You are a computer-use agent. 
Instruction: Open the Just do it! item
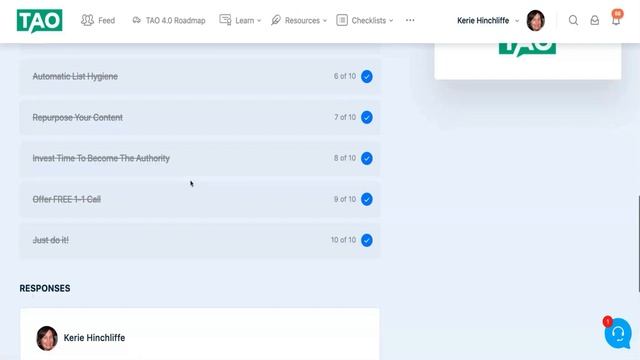coord(200,240)
